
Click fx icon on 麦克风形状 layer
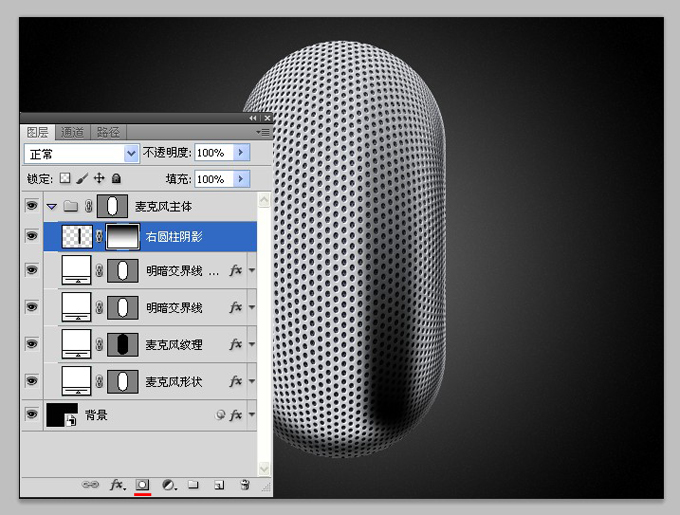(x=235, y=381)
